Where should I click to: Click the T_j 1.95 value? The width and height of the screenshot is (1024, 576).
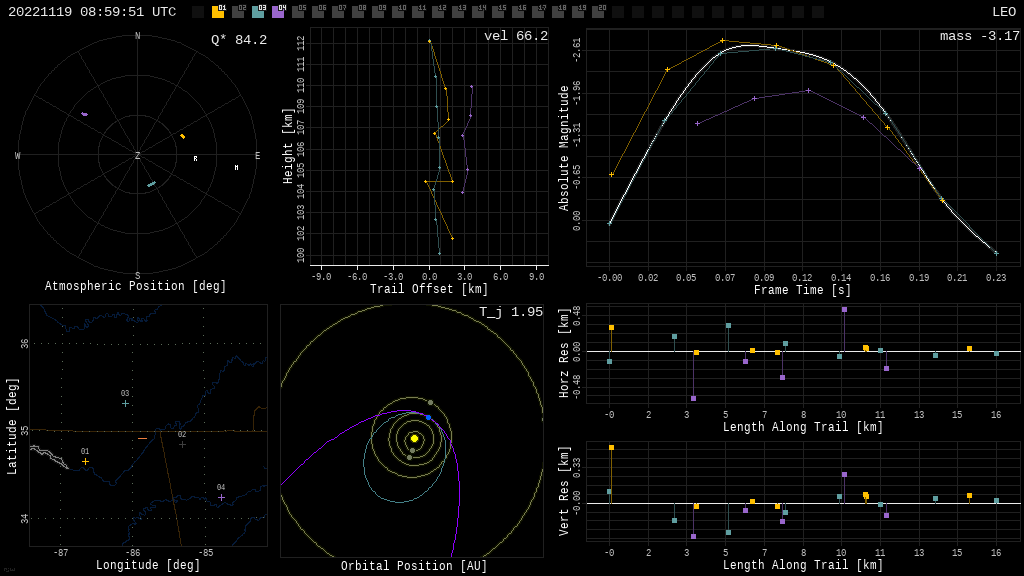(x=510, y=312)
